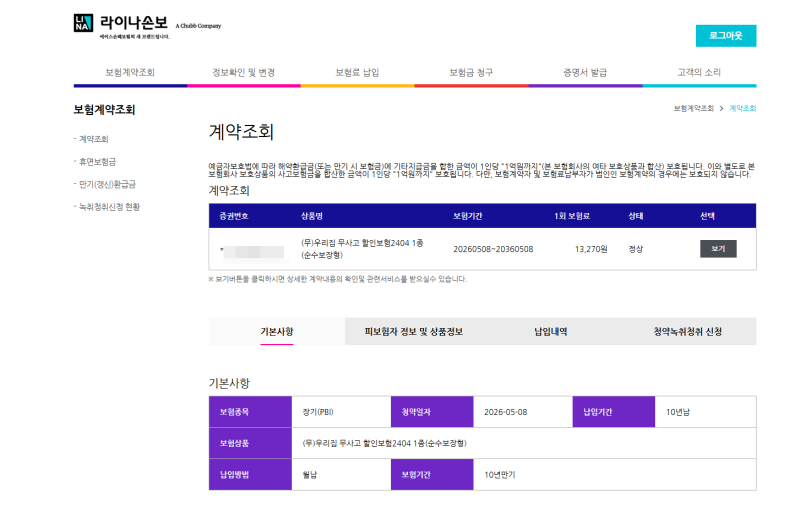Switch to 피보험자 정보 및 상품정보 tab
Viewport: 800px width, 513px height.
(x=413, y=332)
